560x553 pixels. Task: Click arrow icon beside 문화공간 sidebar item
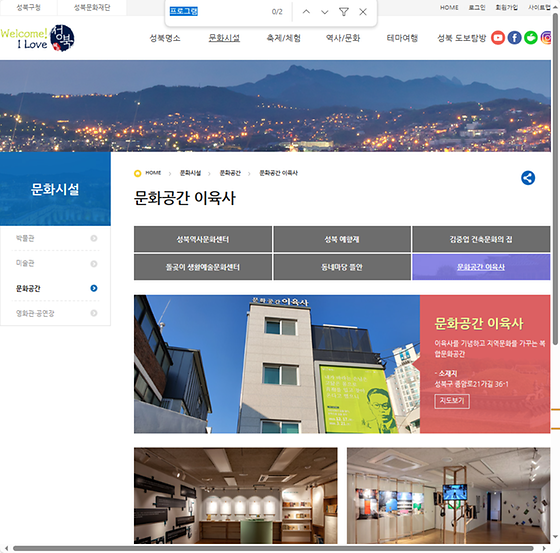pos(94,288)
